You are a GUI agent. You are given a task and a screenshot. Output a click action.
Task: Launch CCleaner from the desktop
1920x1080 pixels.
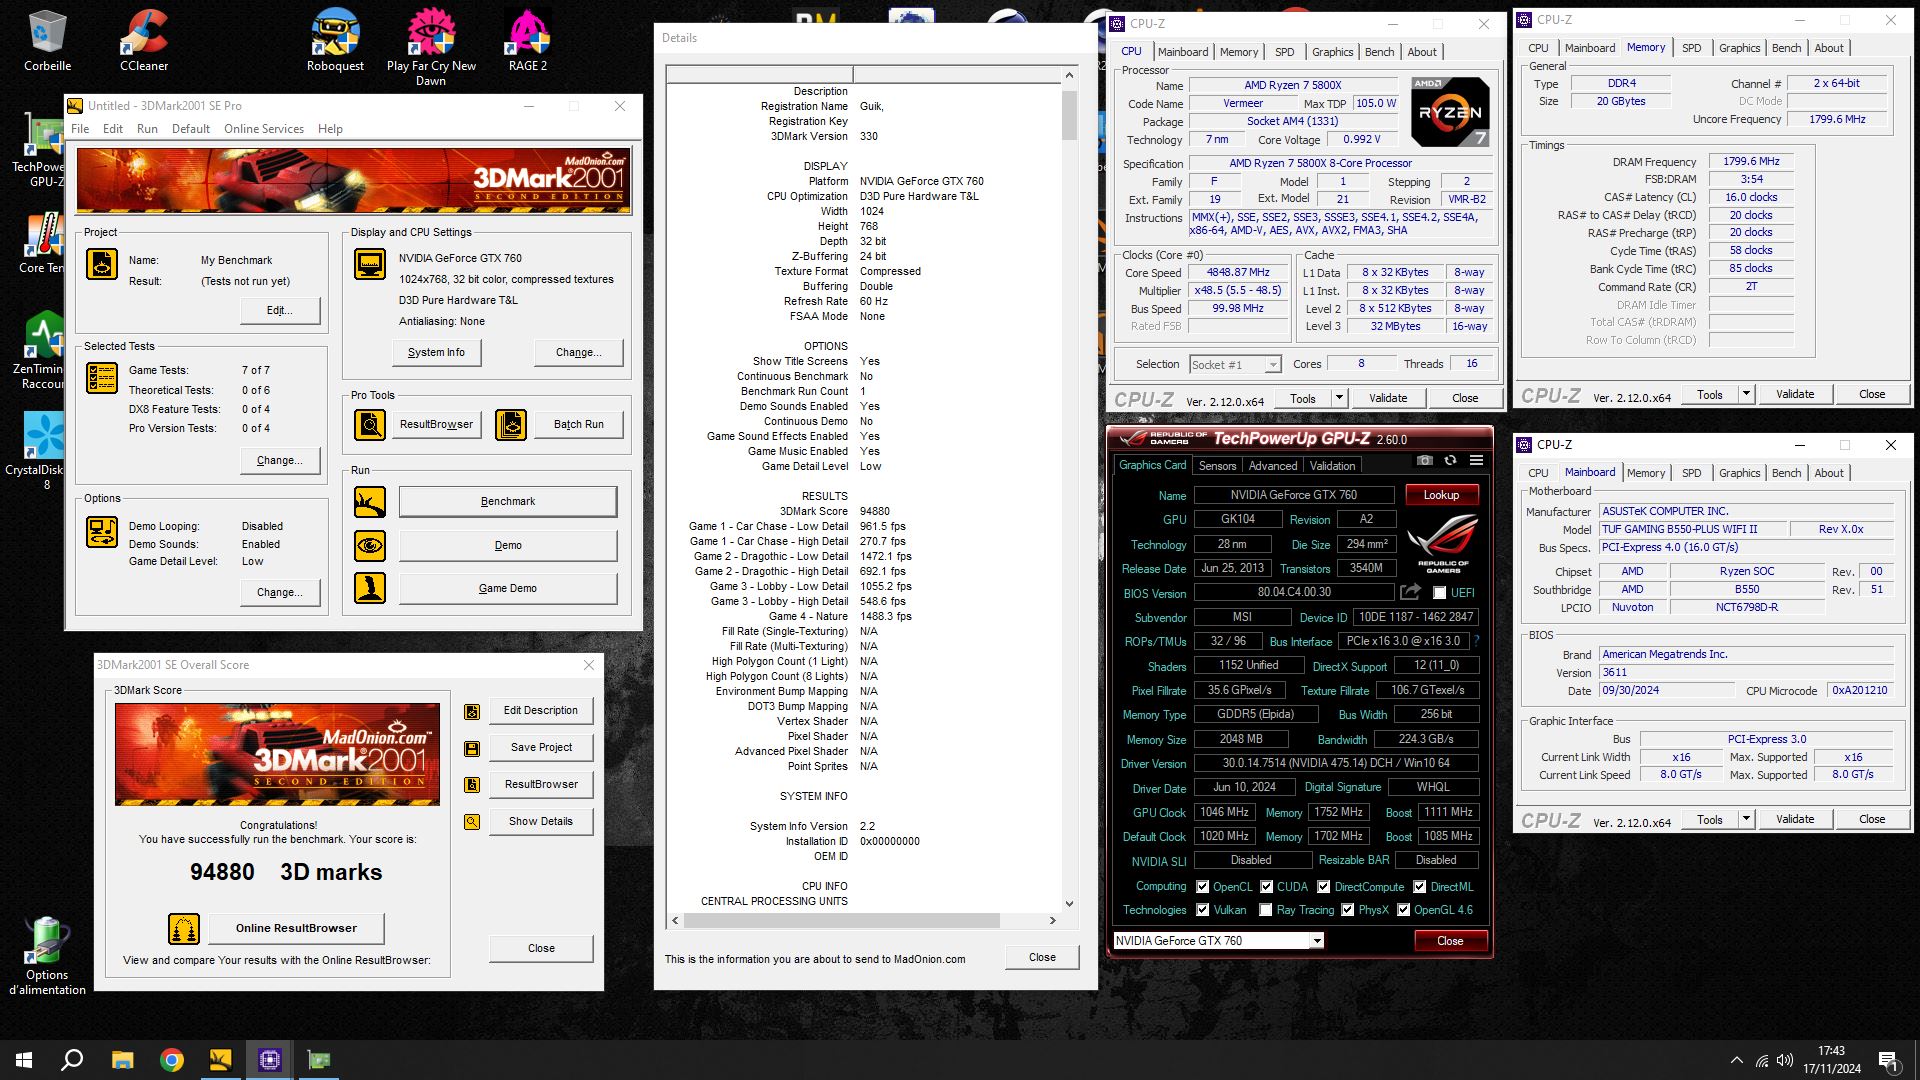tap(144, 40)
